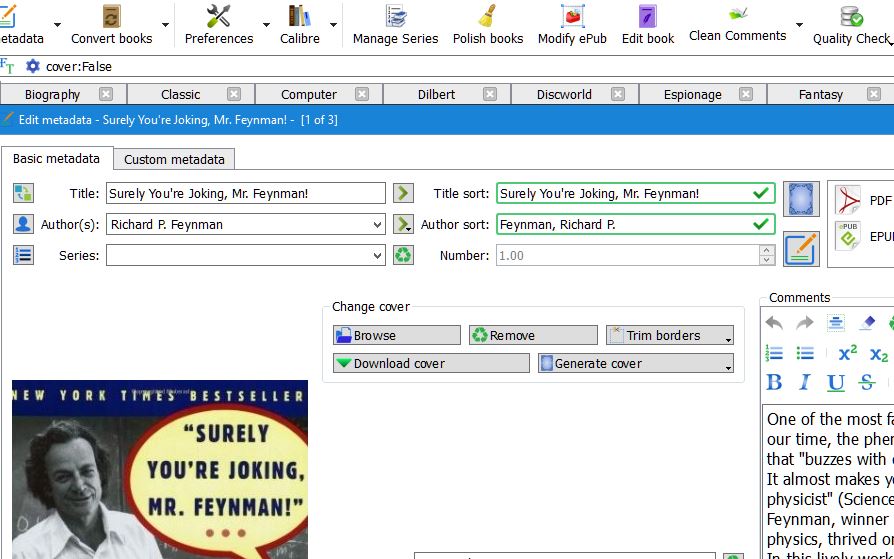
Task: Redo in Comments editor
Action: (804, 323)
